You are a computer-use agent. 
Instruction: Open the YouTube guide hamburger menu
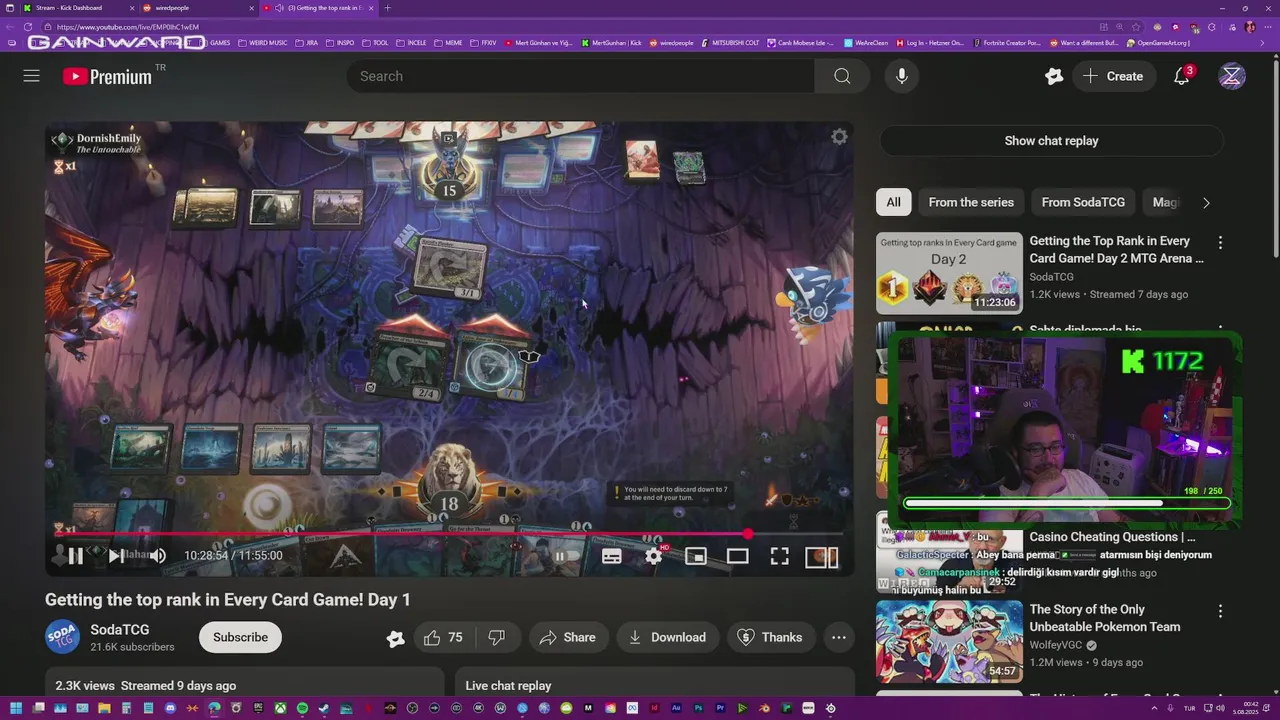coord(31,76)
